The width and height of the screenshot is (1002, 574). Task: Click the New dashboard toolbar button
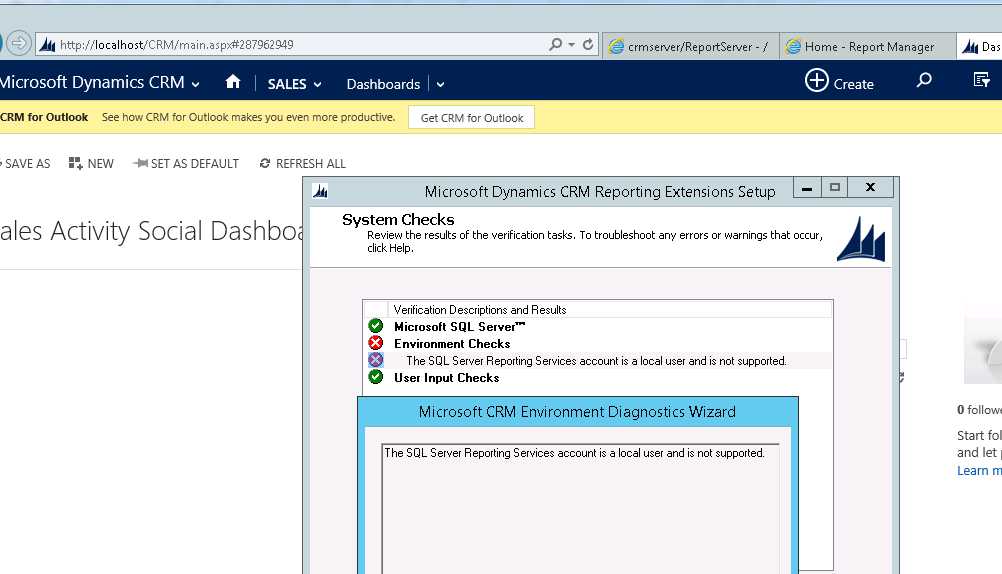click(x=91, y=164)
